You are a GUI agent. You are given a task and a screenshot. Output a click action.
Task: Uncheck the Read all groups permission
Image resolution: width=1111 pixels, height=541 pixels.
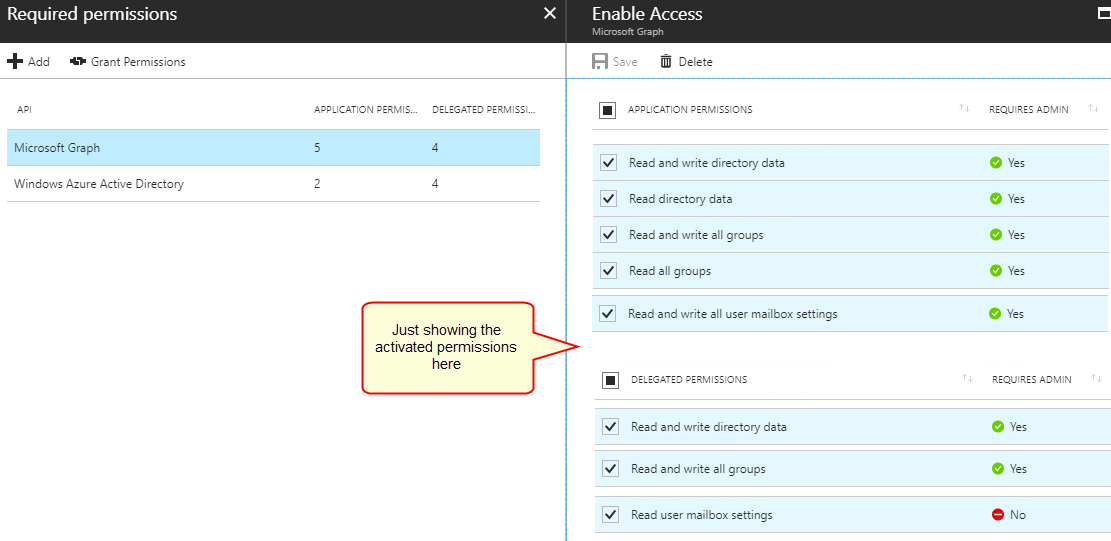pos(609,271)
